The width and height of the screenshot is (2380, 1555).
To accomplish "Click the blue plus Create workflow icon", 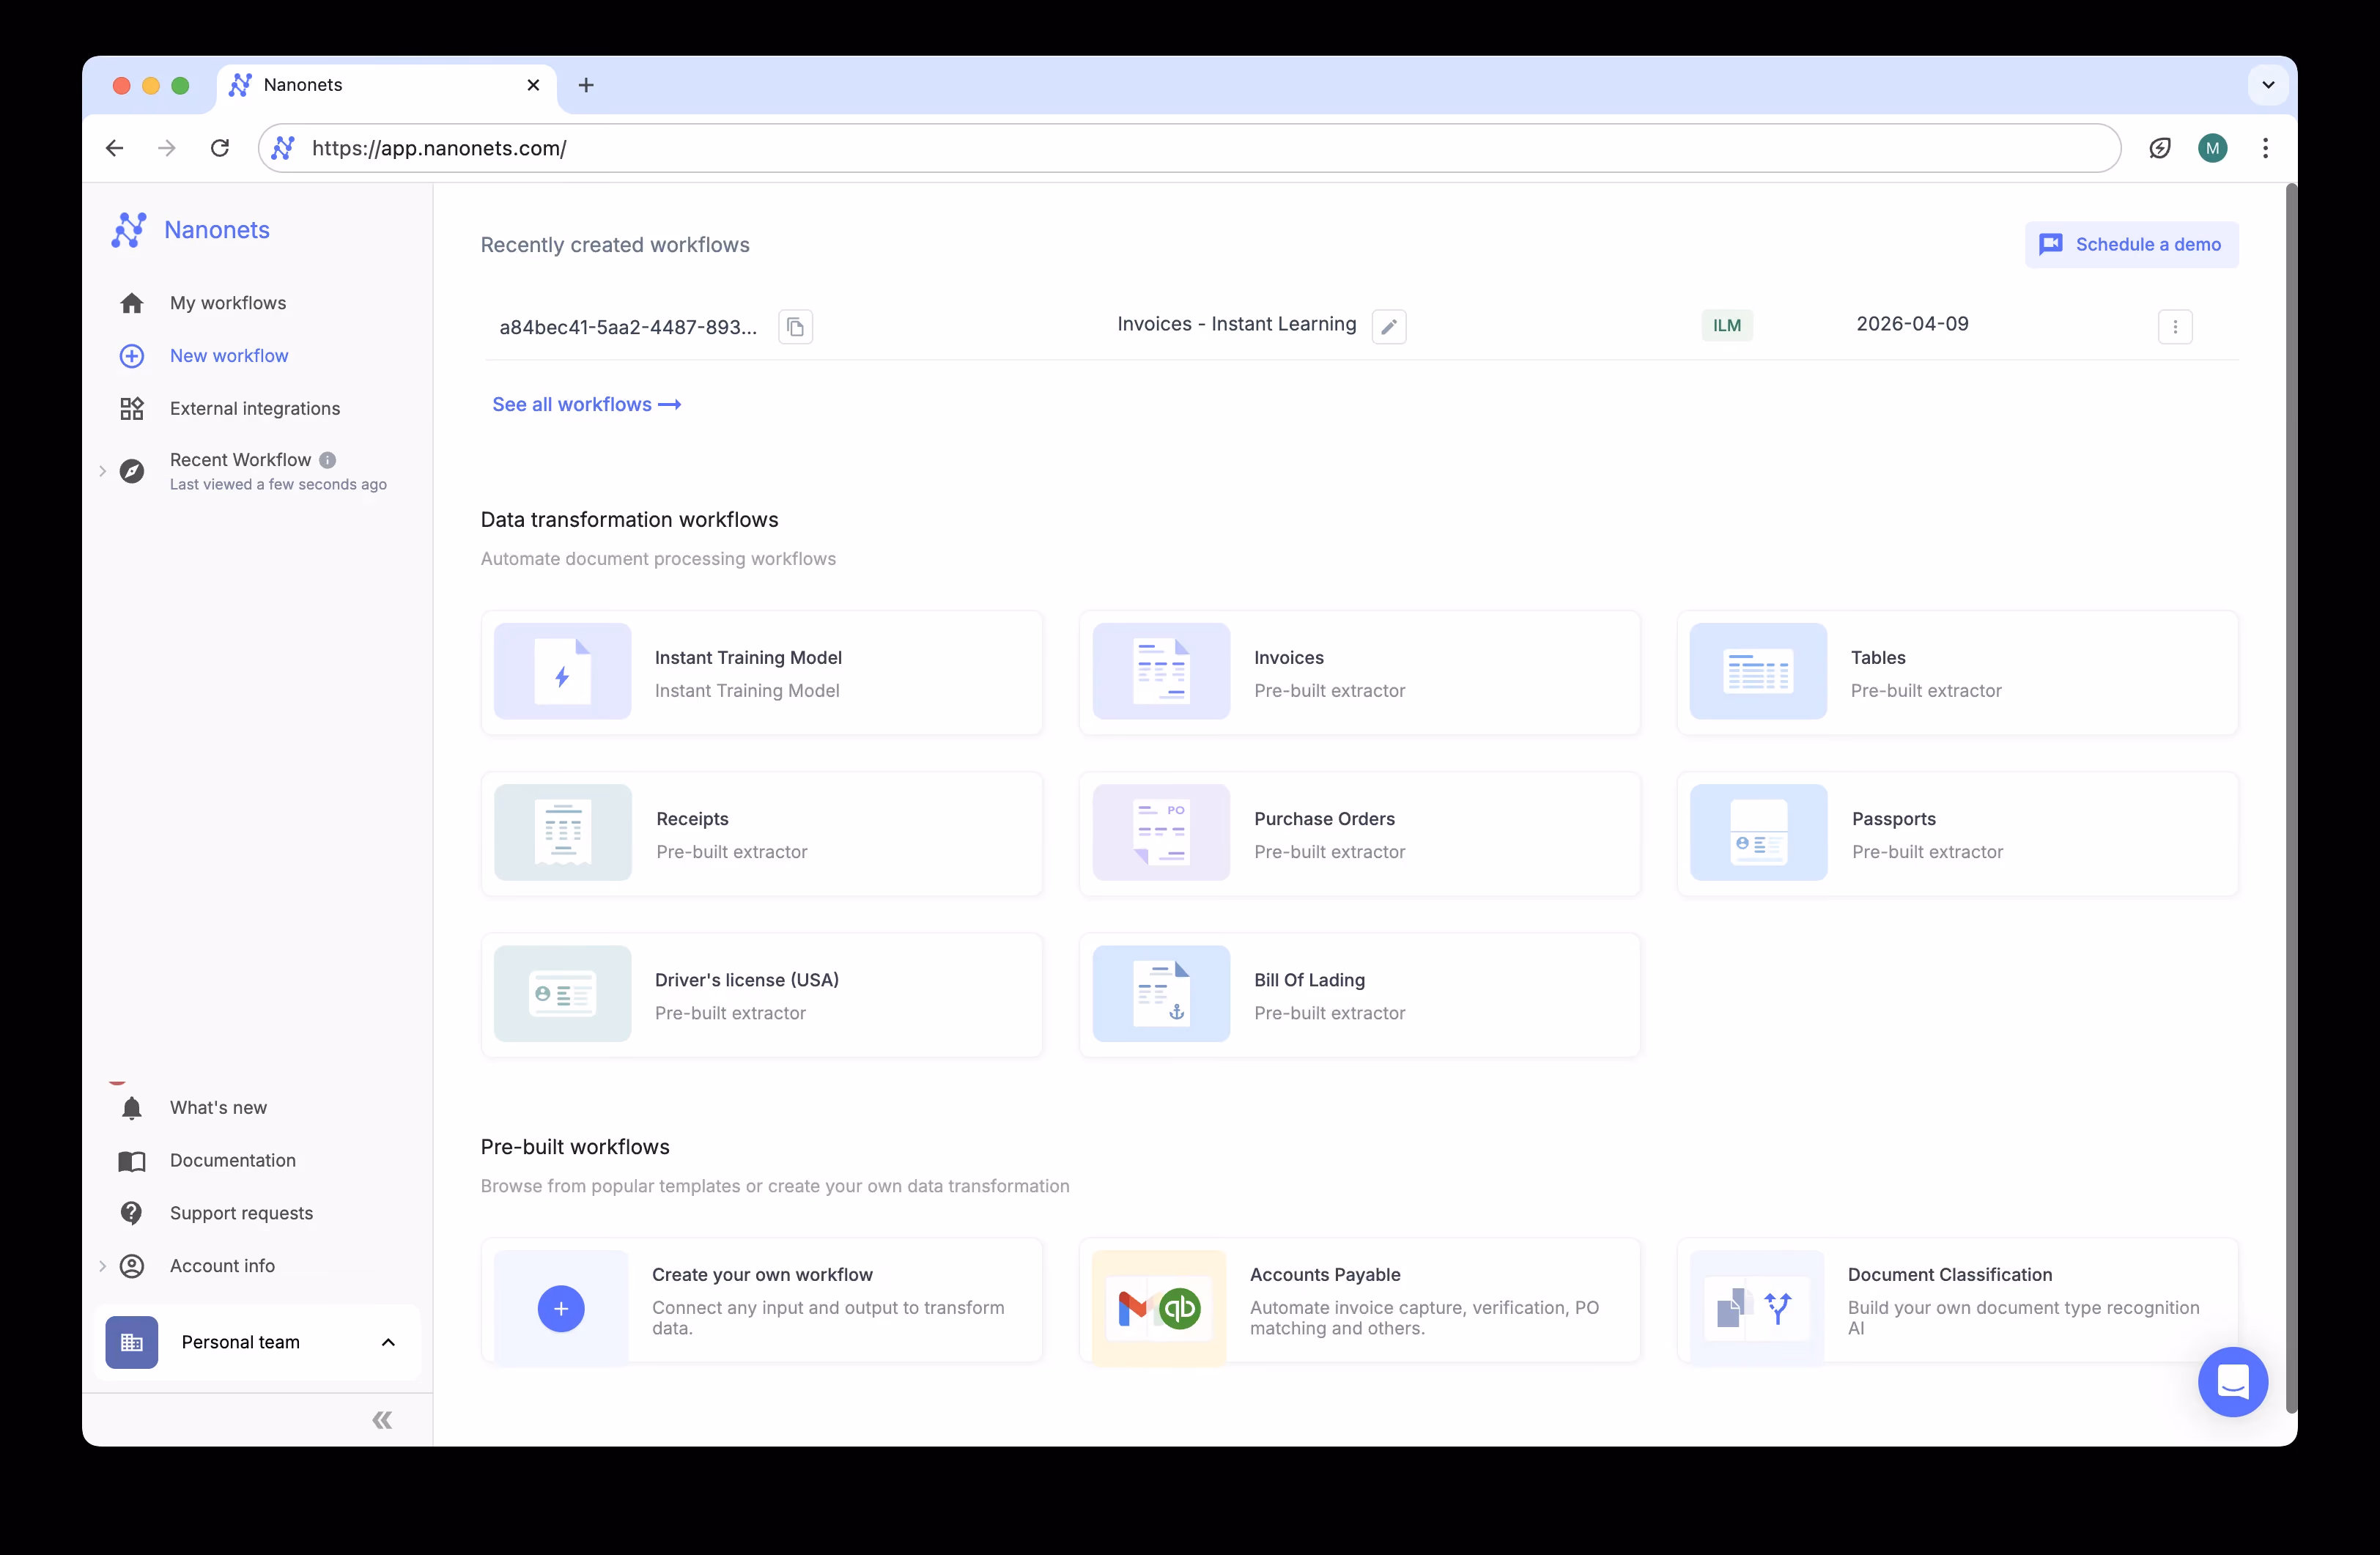I will coord(561,1308).
